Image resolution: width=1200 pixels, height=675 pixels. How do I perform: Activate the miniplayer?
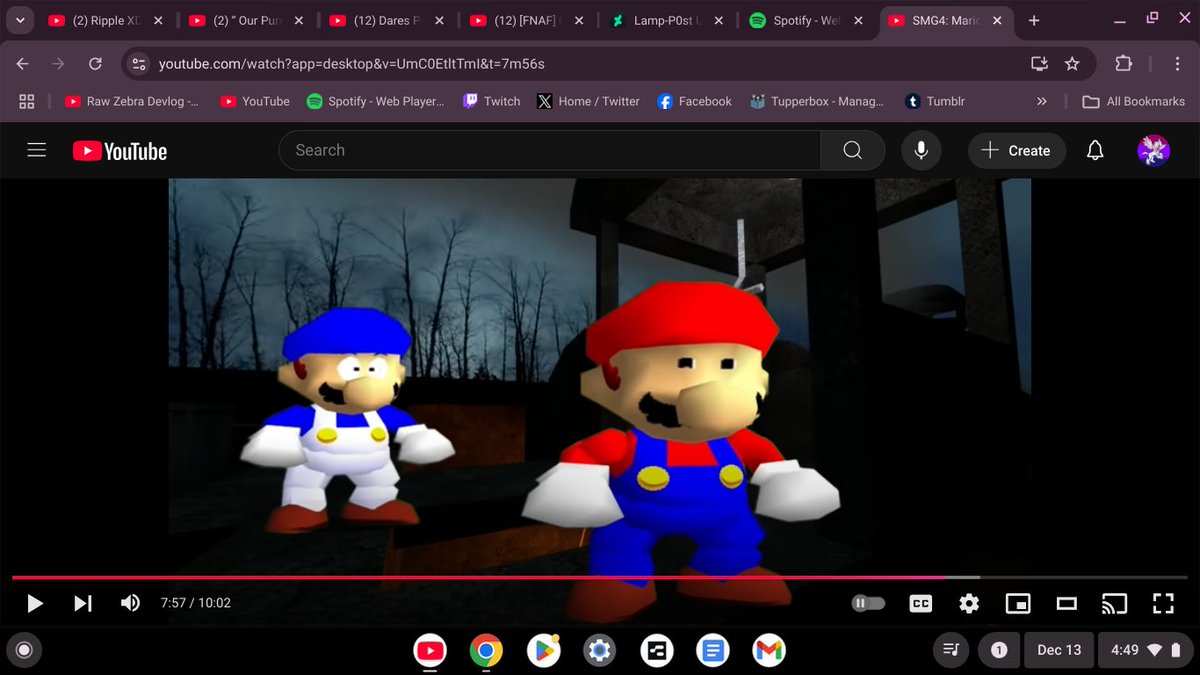pyautogui.click(x=1018, y=603)
